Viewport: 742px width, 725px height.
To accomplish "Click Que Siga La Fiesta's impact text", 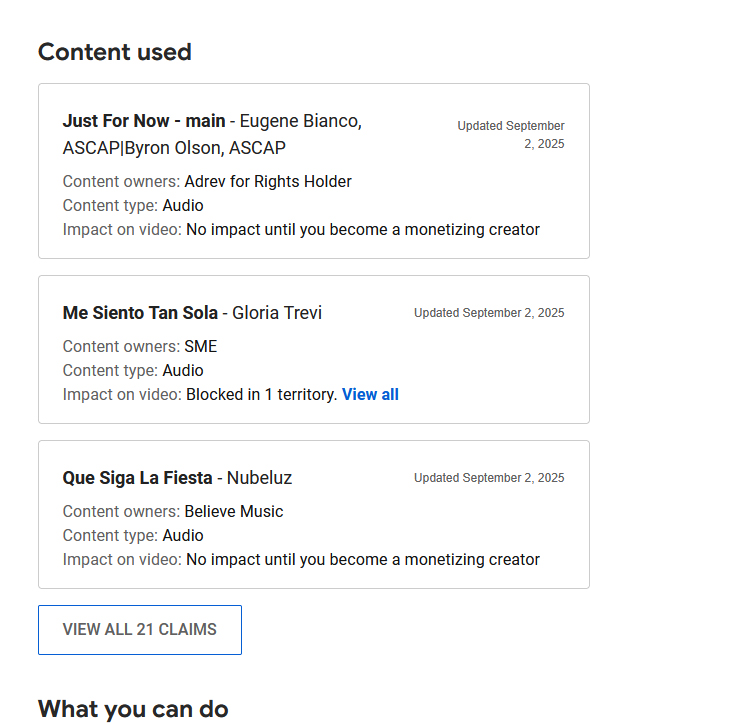I will pyautogui.click(x=363, y=560).
